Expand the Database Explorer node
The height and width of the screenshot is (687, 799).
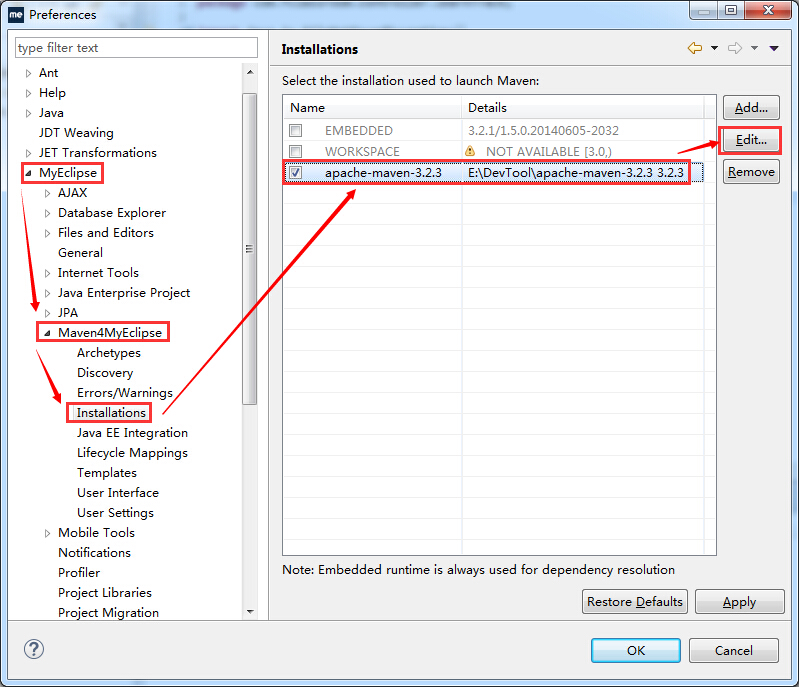pyautogui.click(x=47, y=213)
